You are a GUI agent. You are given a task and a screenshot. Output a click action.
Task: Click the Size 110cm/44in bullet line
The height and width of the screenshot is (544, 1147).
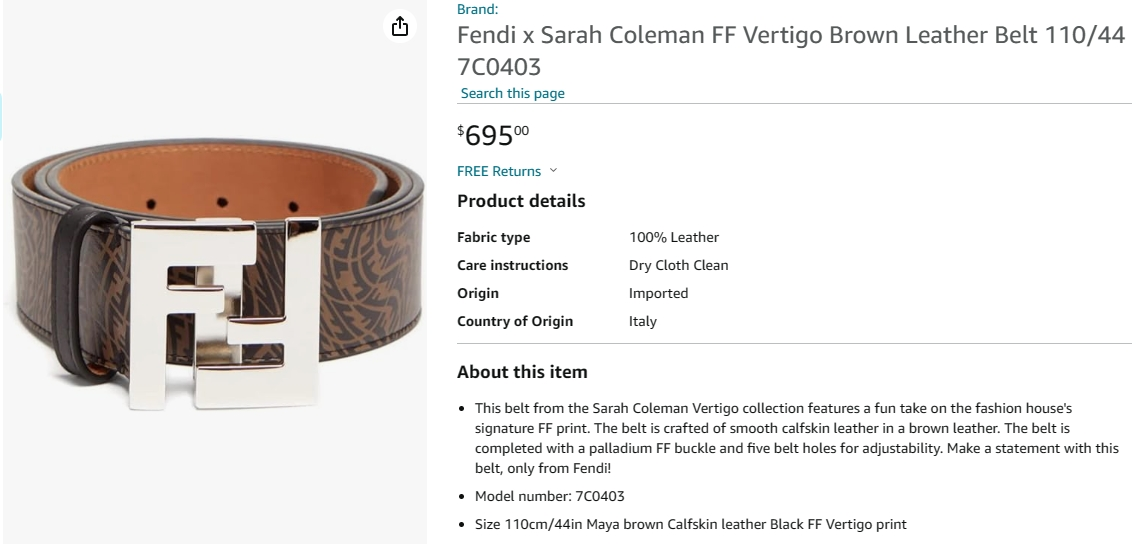[x=690, y=524]
